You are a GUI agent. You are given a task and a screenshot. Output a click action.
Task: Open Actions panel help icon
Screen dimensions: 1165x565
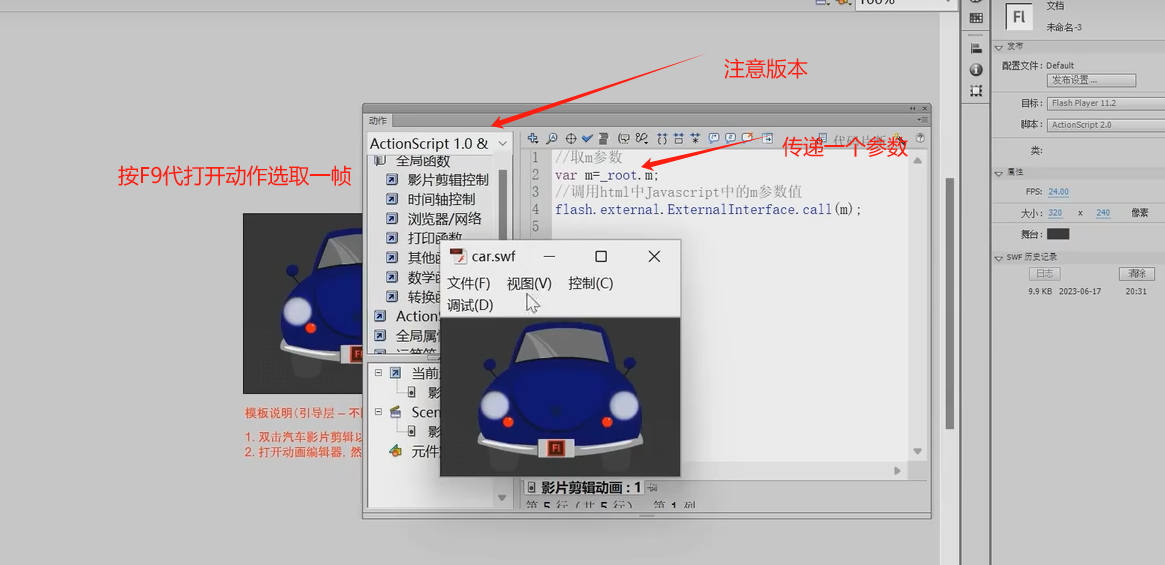[920, 138]
